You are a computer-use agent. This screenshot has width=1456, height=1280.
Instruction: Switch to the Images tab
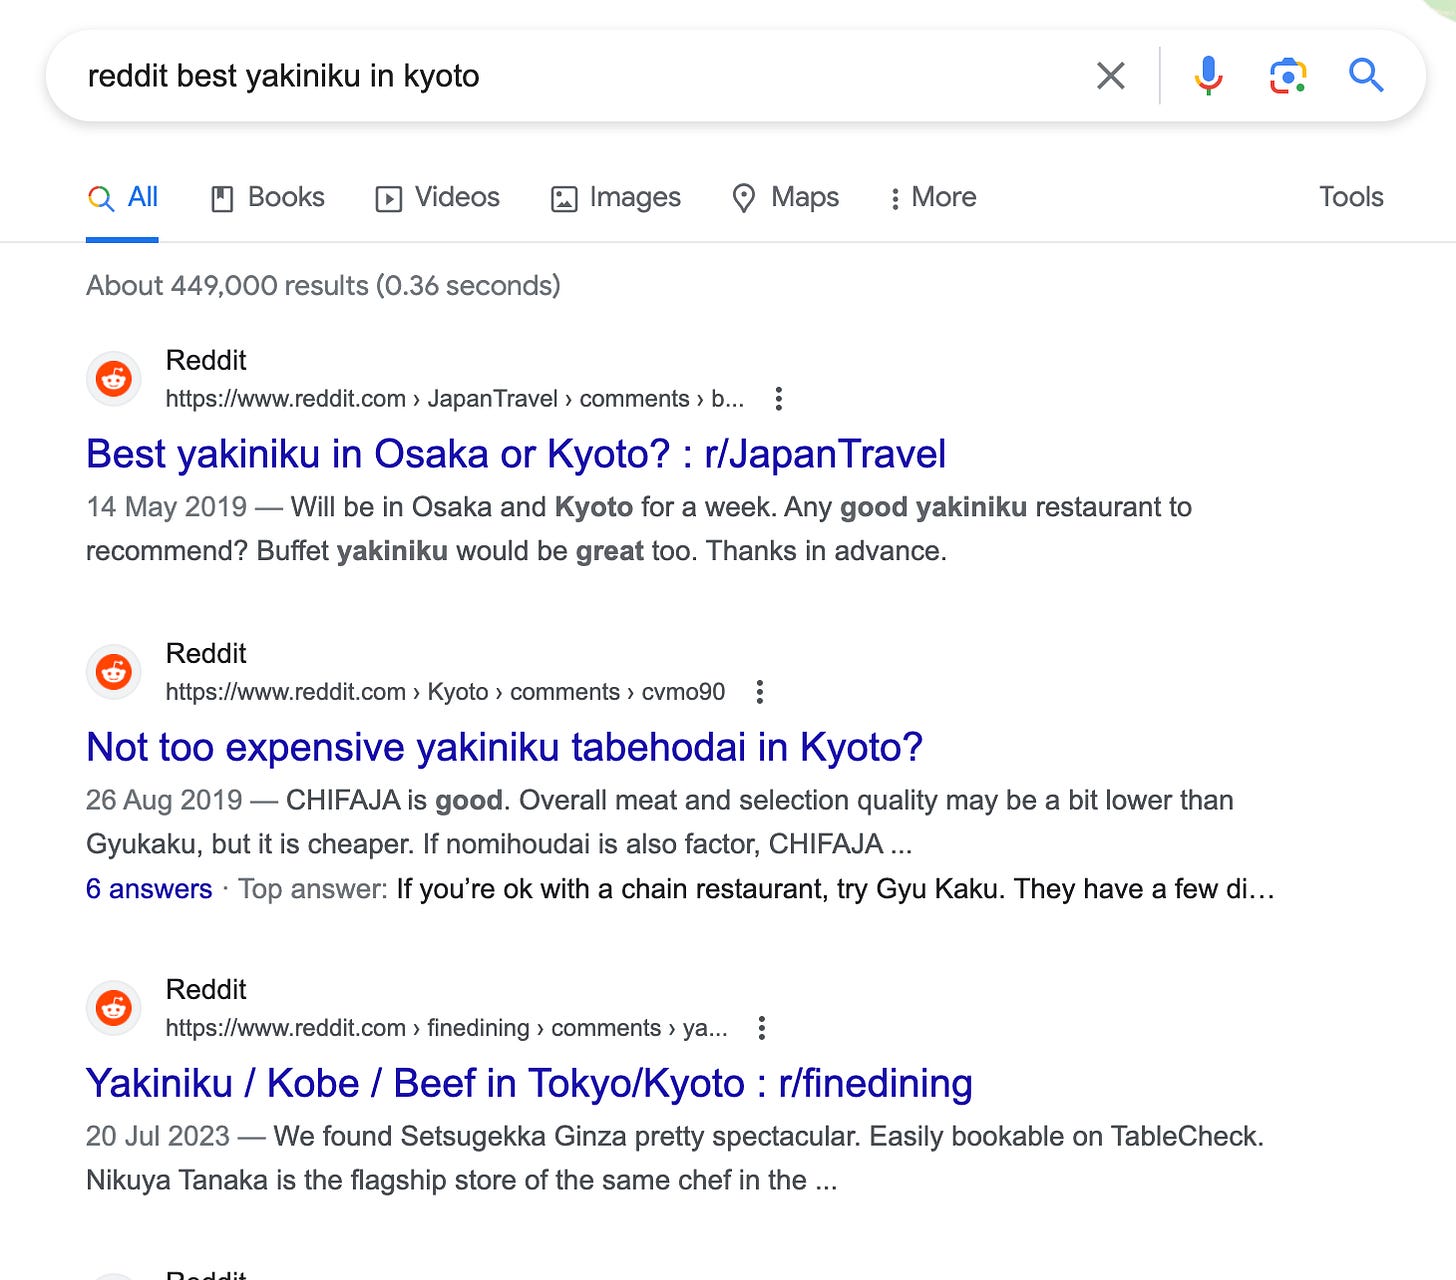(615, 198)
